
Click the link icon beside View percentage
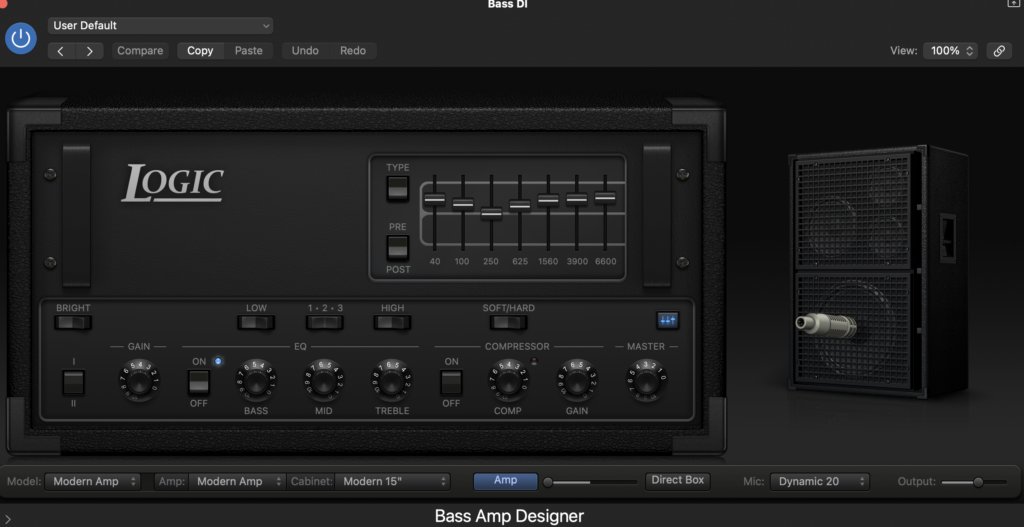(x=998, y=51)
